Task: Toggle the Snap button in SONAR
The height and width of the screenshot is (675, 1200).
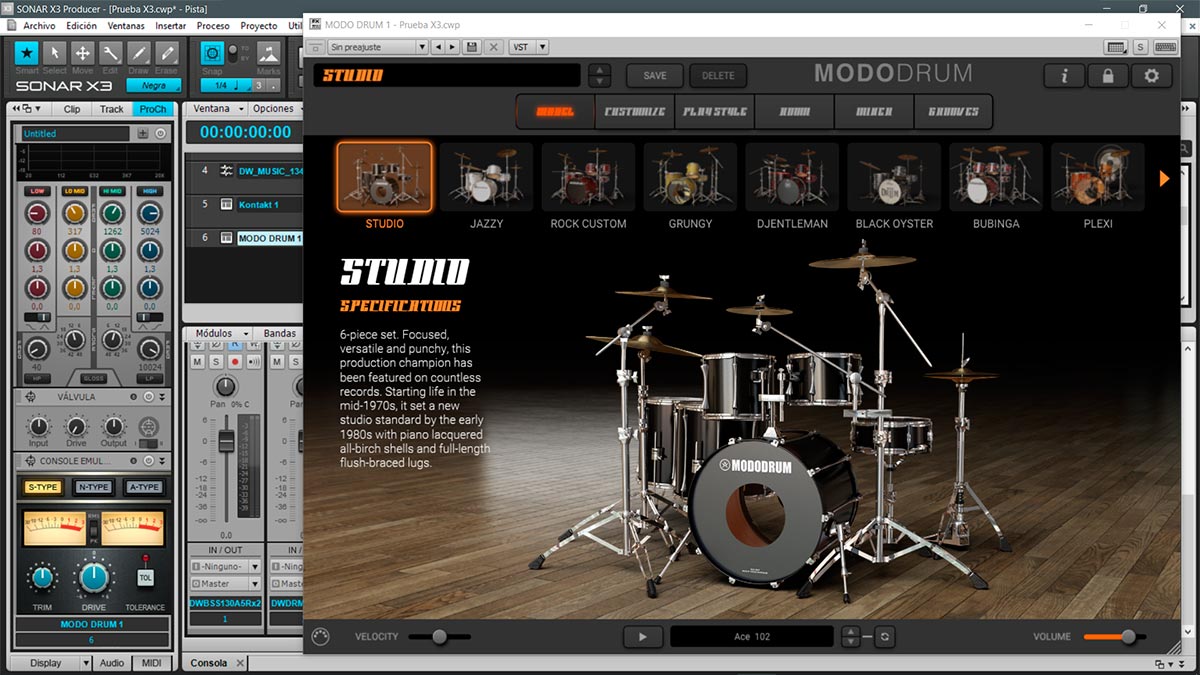Action: pos(212,52)
